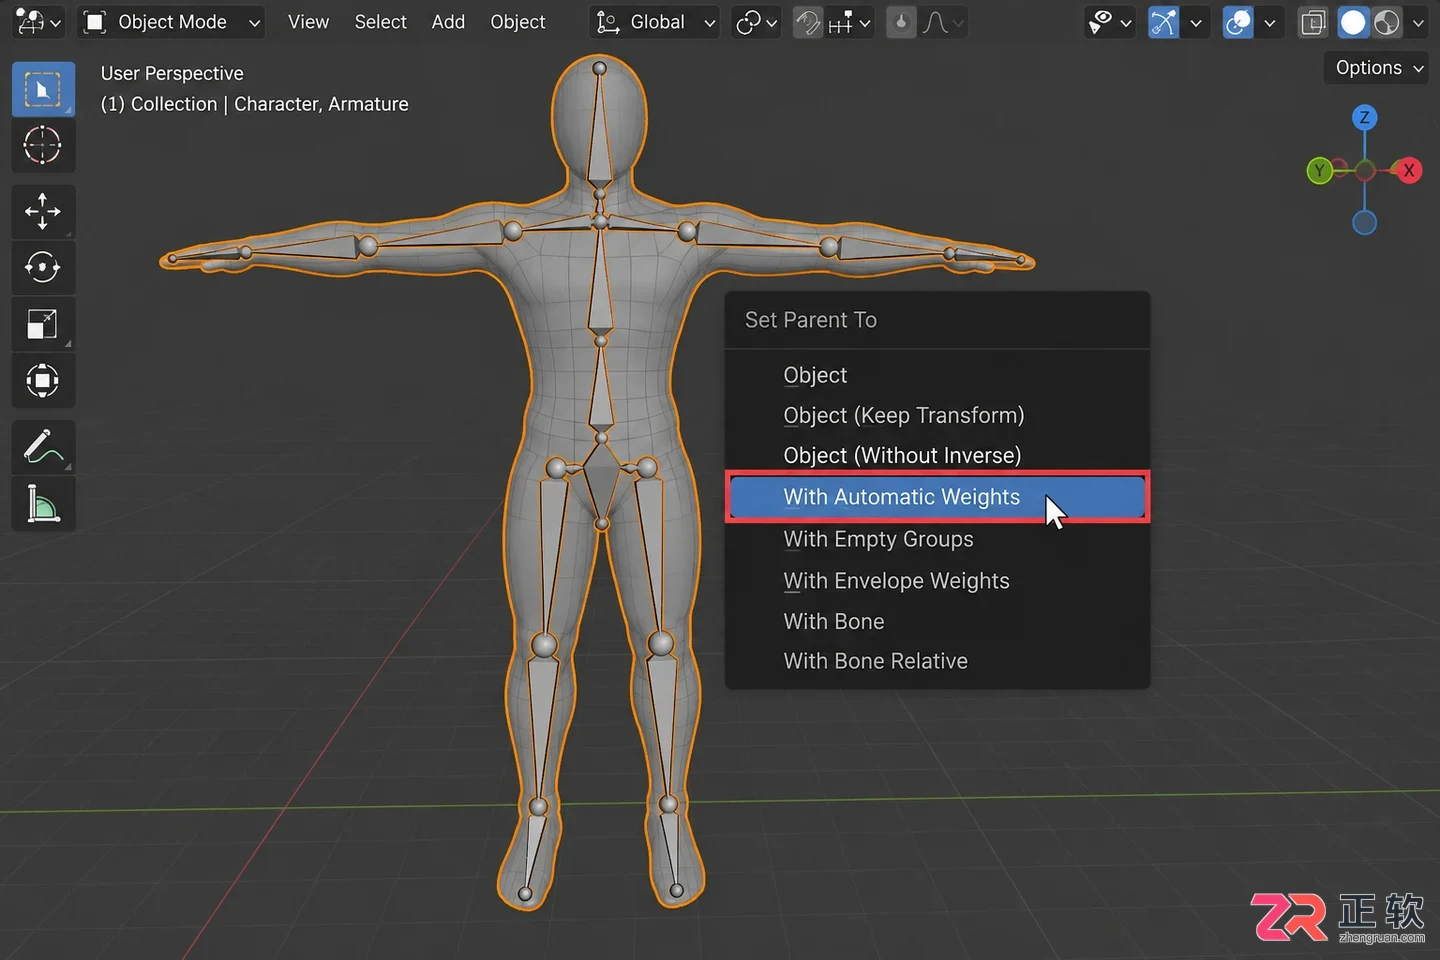Select Object (Without Inverse) entry
The image size is (1440, 960).
pyautogui.click(x=937, y=455)
